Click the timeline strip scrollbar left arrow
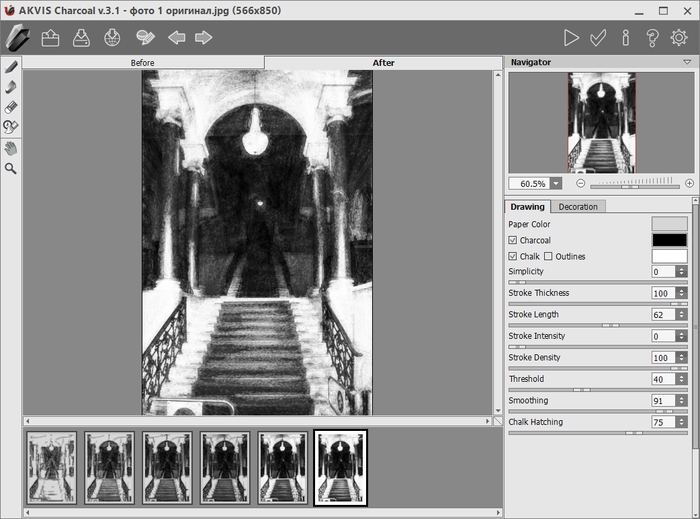Viewport: 700px width, 519px height. click(x=28, y=513)
